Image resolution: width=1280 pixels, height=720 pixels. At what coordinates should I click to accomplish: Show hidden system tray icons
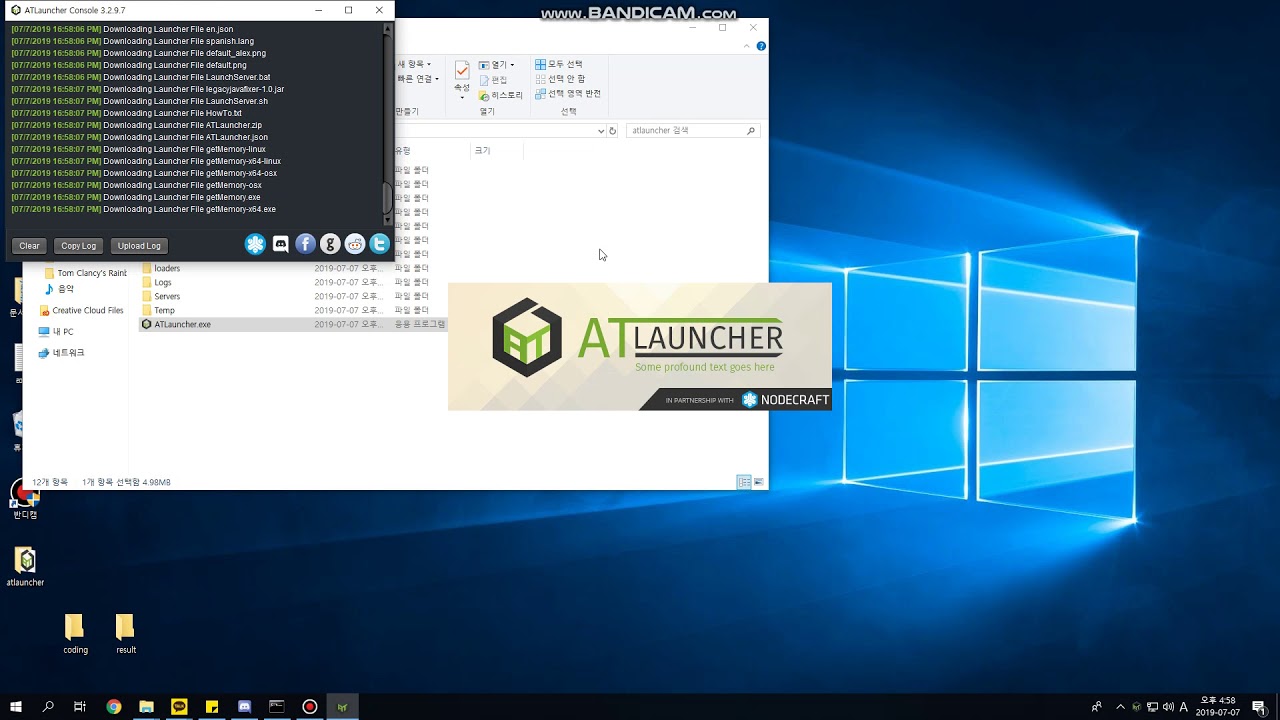click(x=1120, y=707)
